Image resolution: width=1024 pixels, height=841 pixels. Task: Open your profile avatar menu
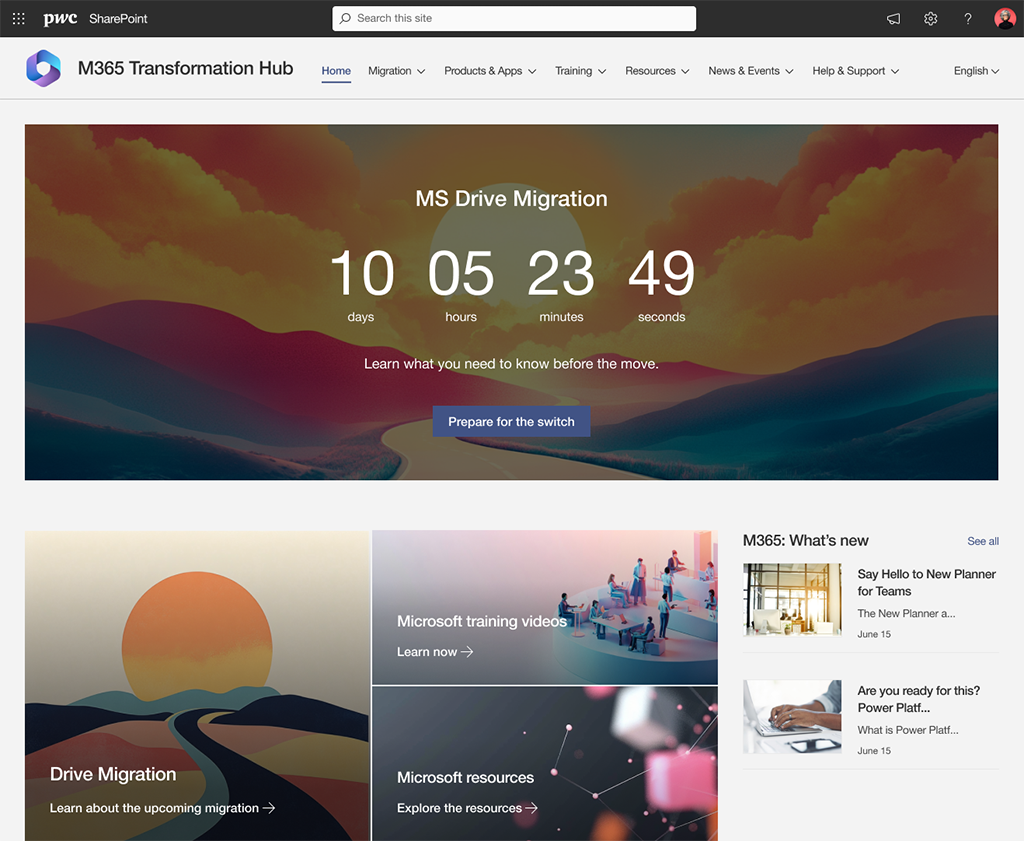[x=1004, y=18]
